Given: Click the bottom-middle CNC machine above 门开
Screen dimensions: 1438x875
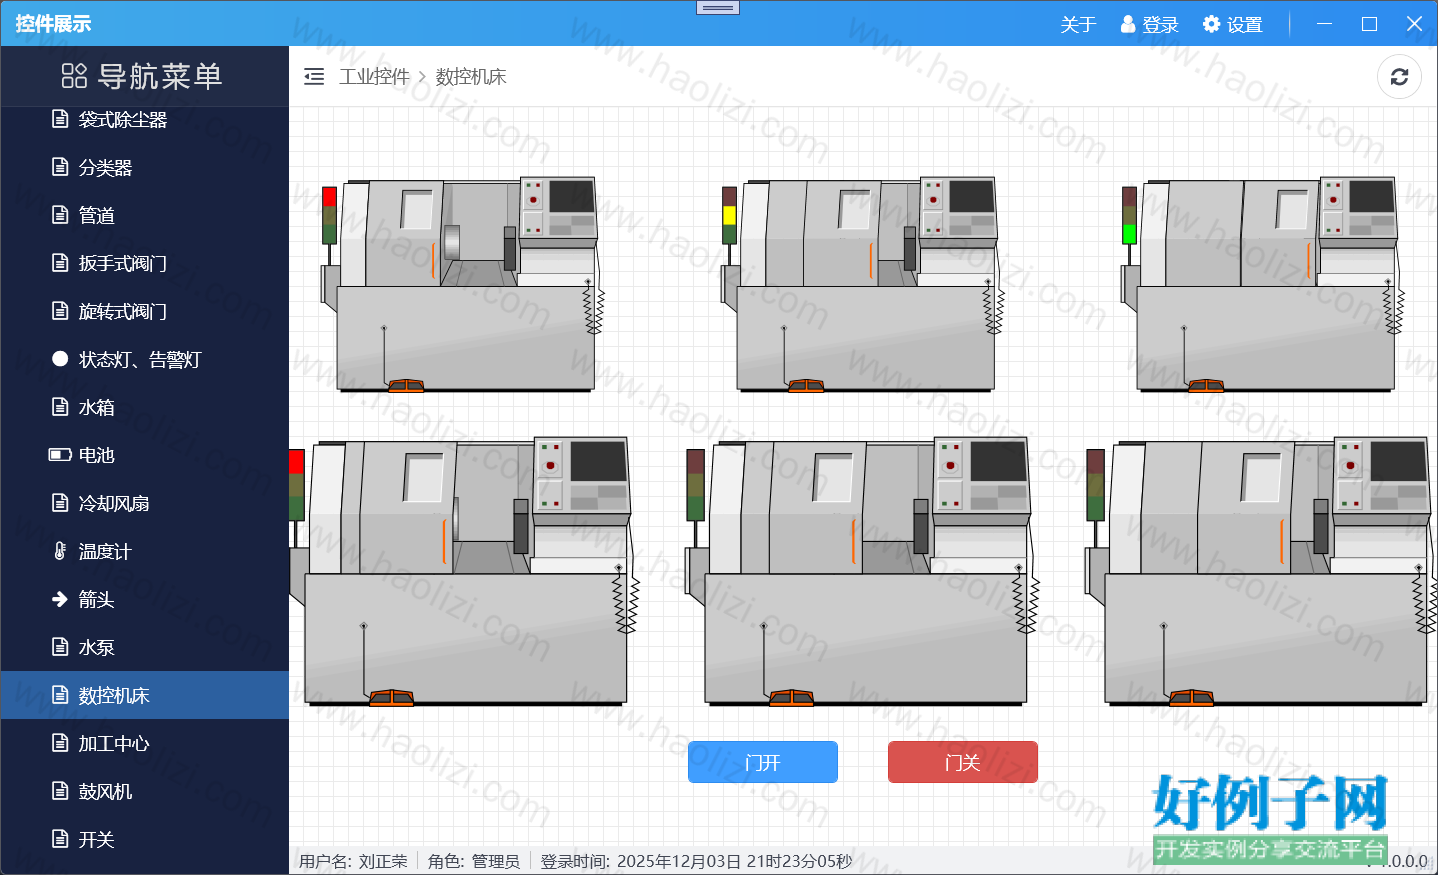Looking at the screenshot, I should (x=862, y=571).
